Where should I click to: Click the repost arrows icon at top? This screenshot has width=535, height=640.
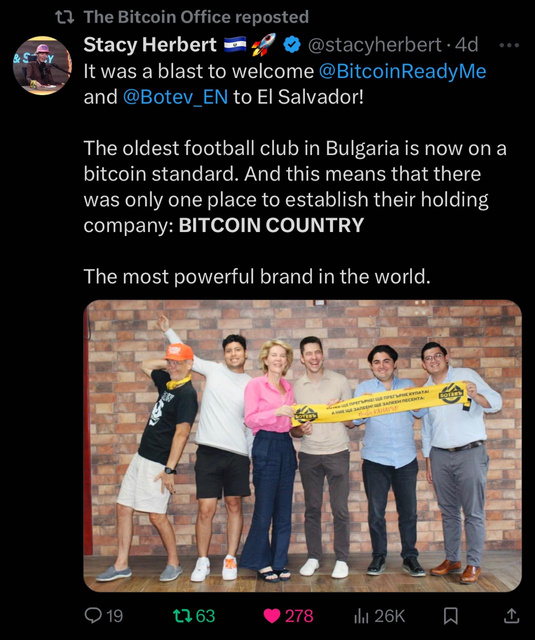tap(64, 17)
